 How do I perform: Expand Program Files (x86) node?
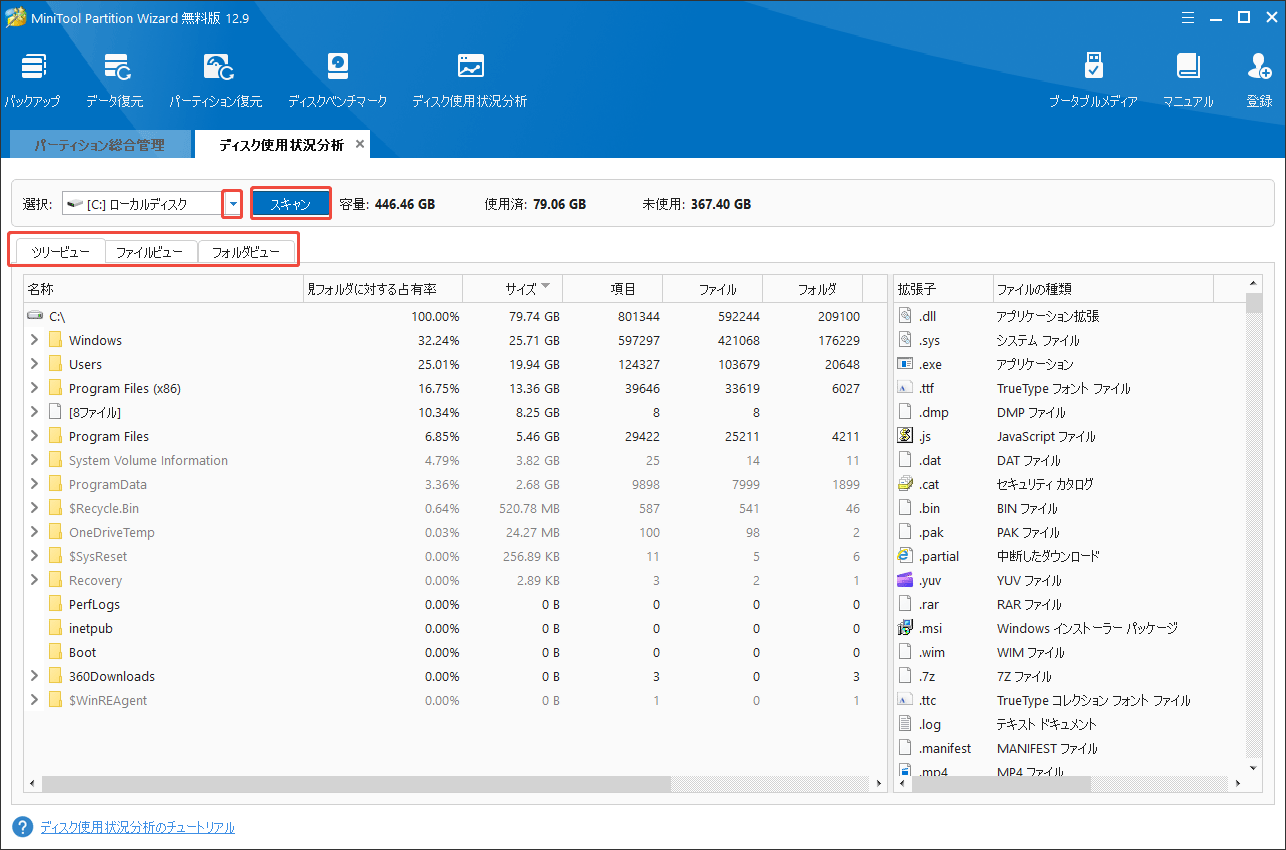(x=34, y=388)
